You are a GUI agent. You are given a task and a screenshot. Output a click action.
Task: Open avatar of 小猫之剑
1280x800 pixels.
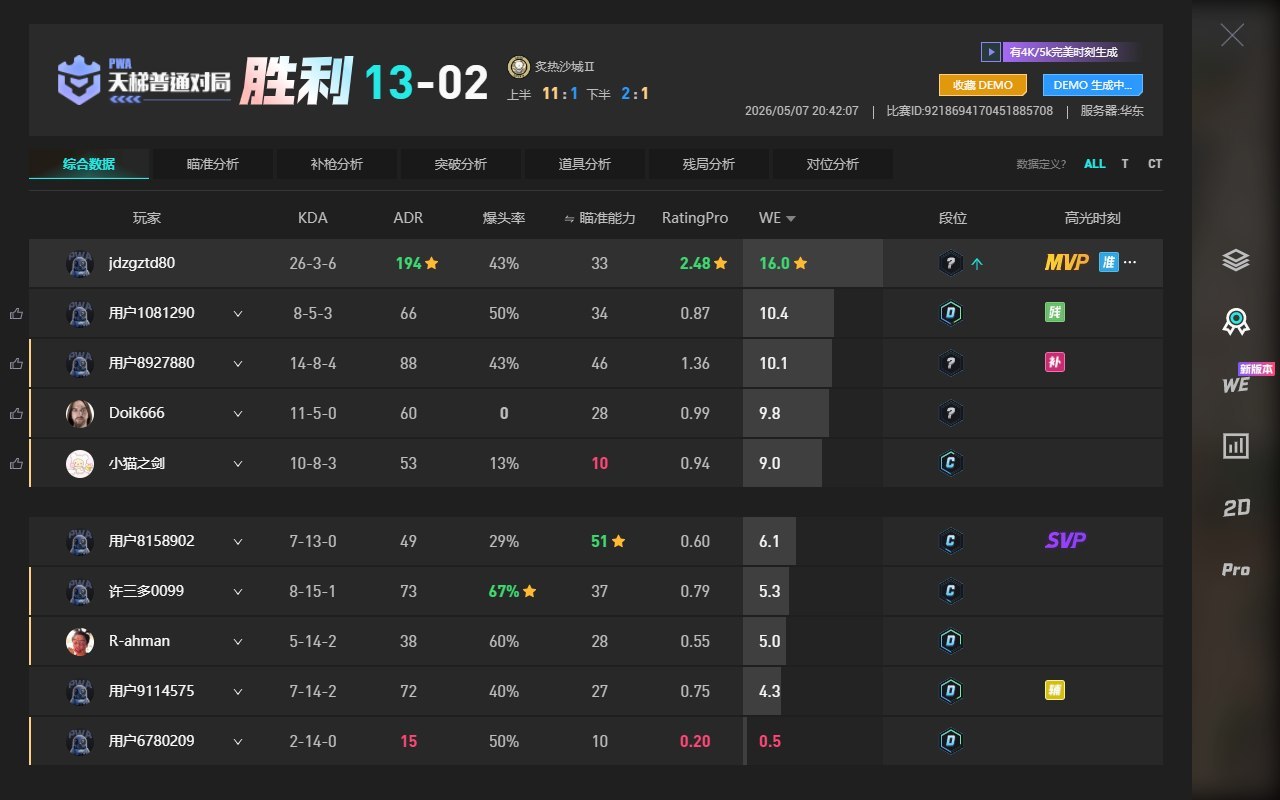click(x=80, y=463)
